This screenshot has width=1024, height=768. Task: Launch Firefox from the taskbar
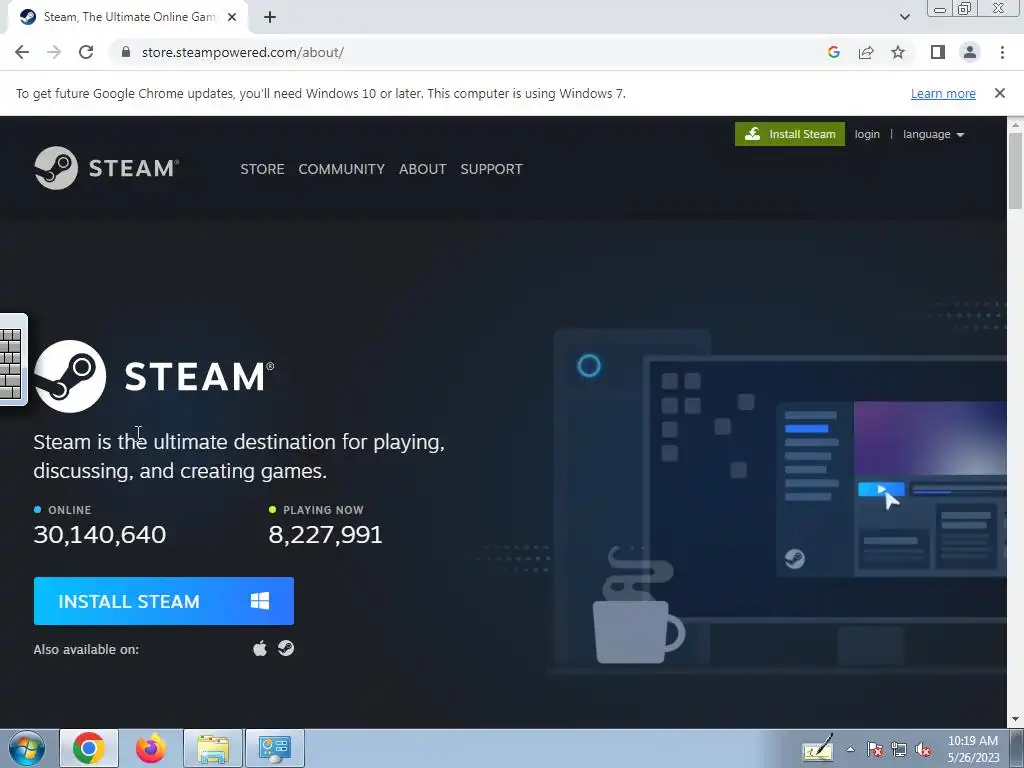151,748
